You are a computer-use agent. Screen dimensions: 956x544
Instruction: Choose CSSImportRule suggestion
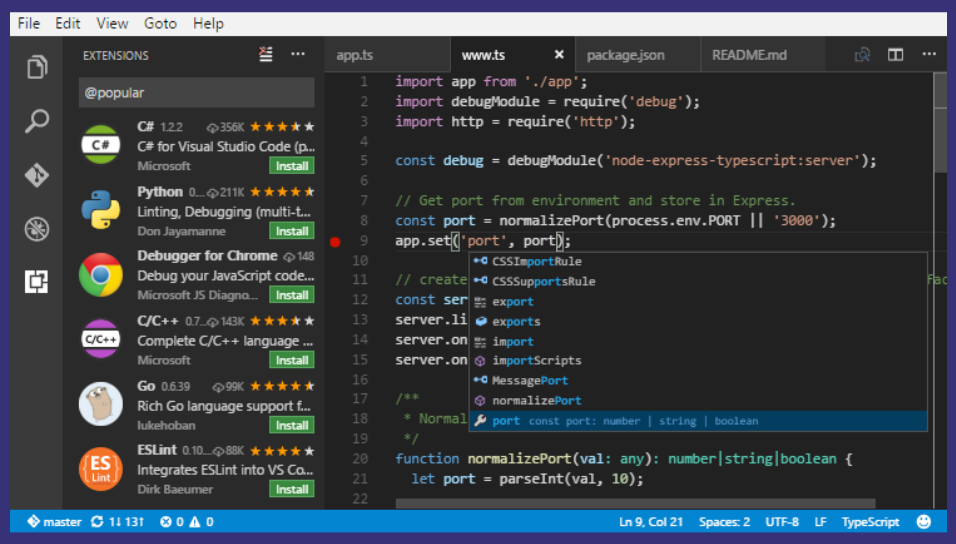pyautogui.click(x=698, y=261)
